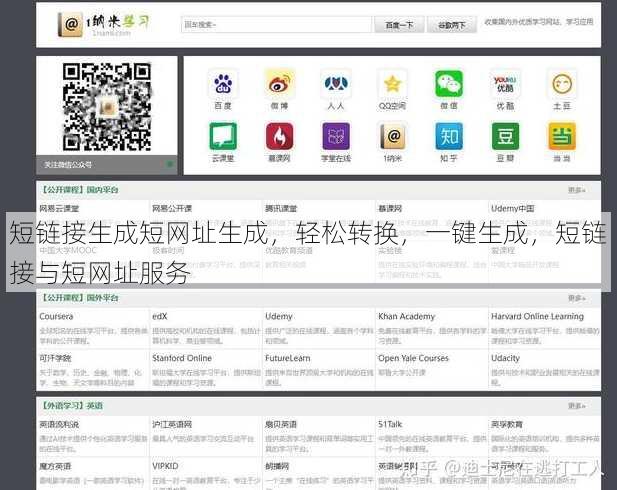Open the 知乎 Zhihu icon
This screenshot has width=617, height=490.
449,136
